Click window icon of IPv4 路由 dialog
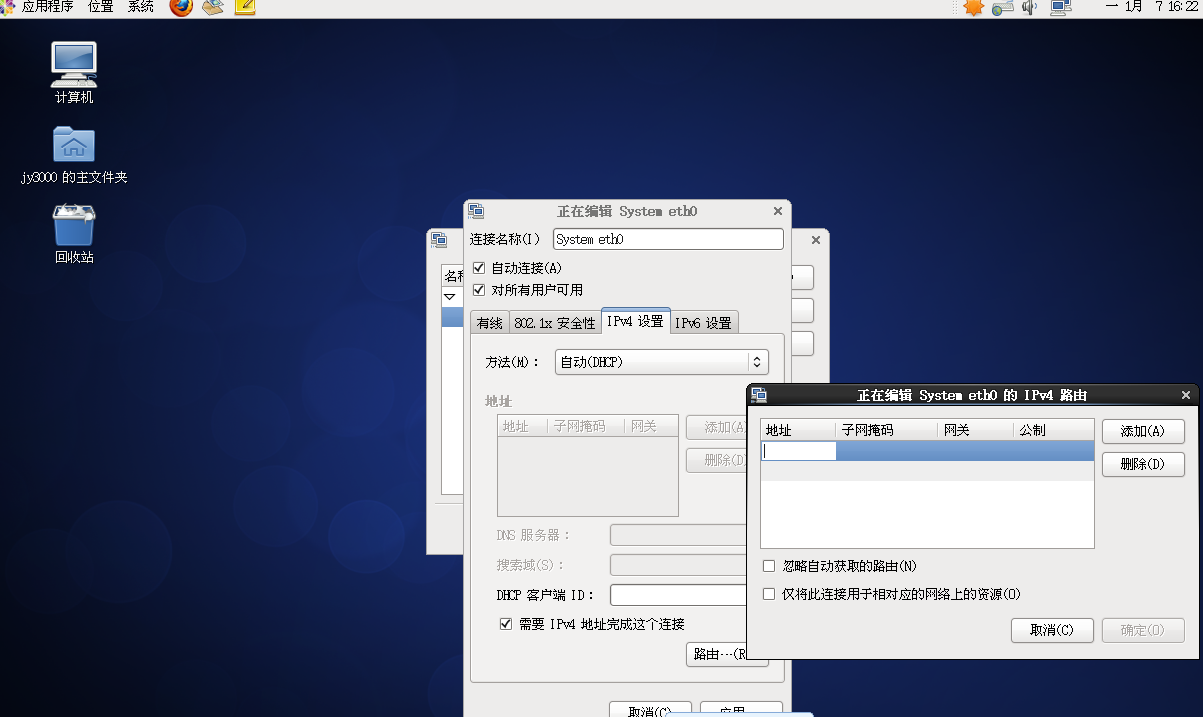Image resolution: width=1203 pixels, height=717 pixels. click(759, 395)
